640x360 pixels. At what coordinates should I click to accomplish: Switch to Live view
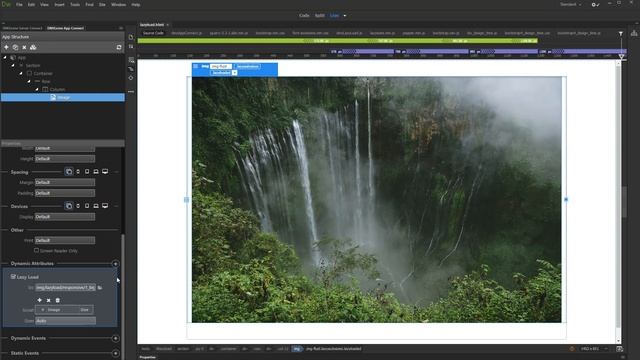click(x=334, y=16)
